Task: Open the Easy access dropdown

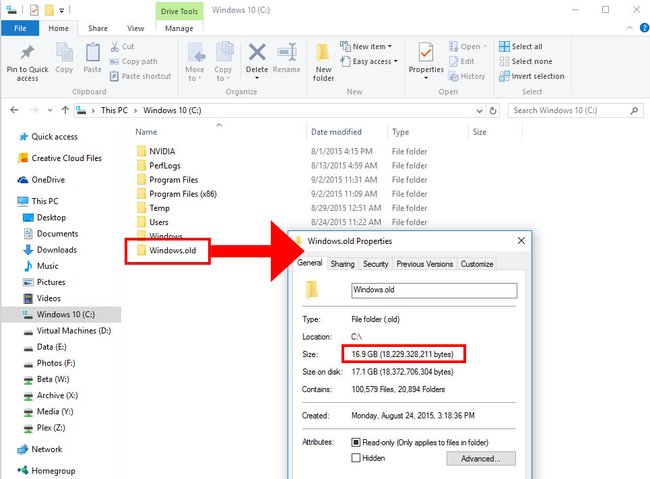Action: (395, 61)
